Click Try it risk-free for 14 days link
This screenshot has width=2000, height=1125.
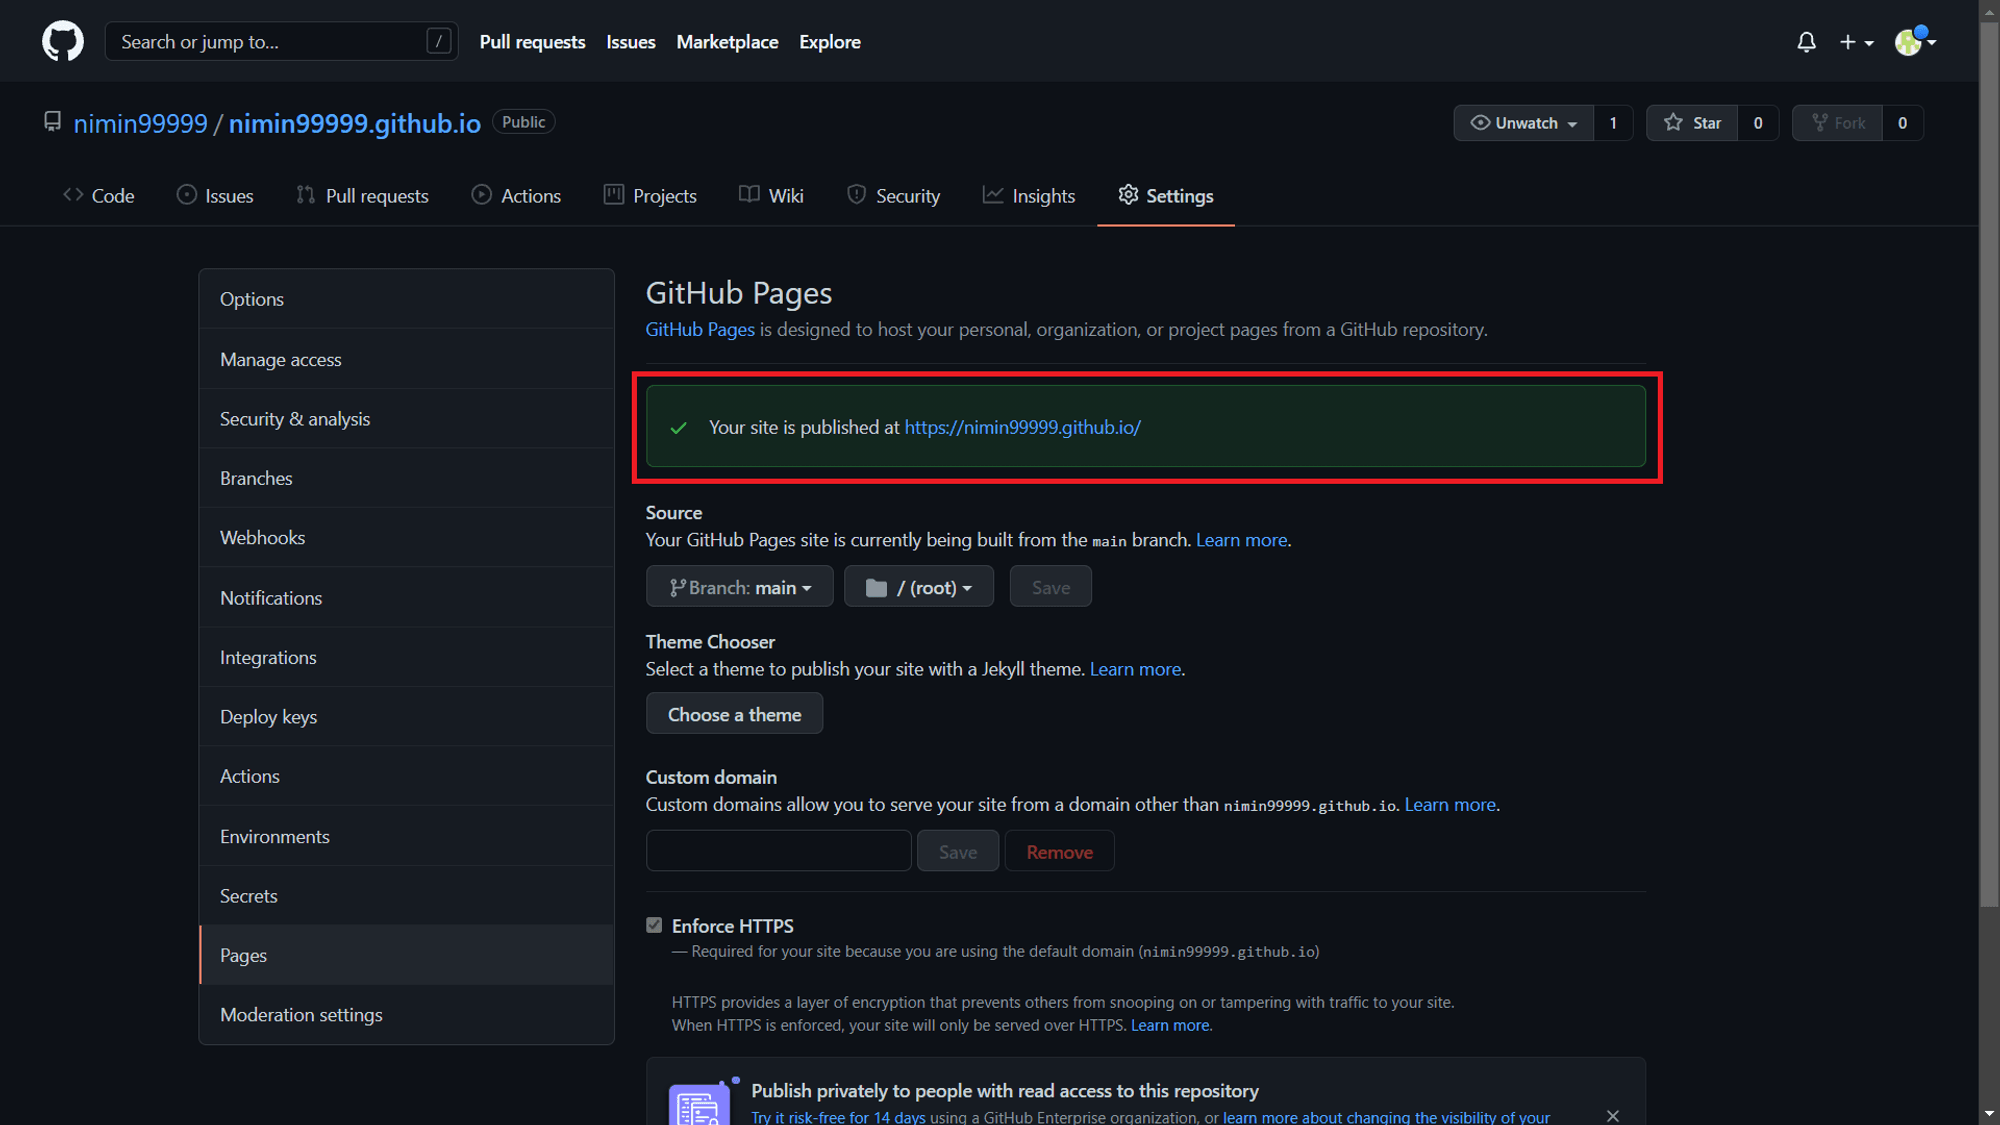pyautogui.click(x=838, y=1117)
